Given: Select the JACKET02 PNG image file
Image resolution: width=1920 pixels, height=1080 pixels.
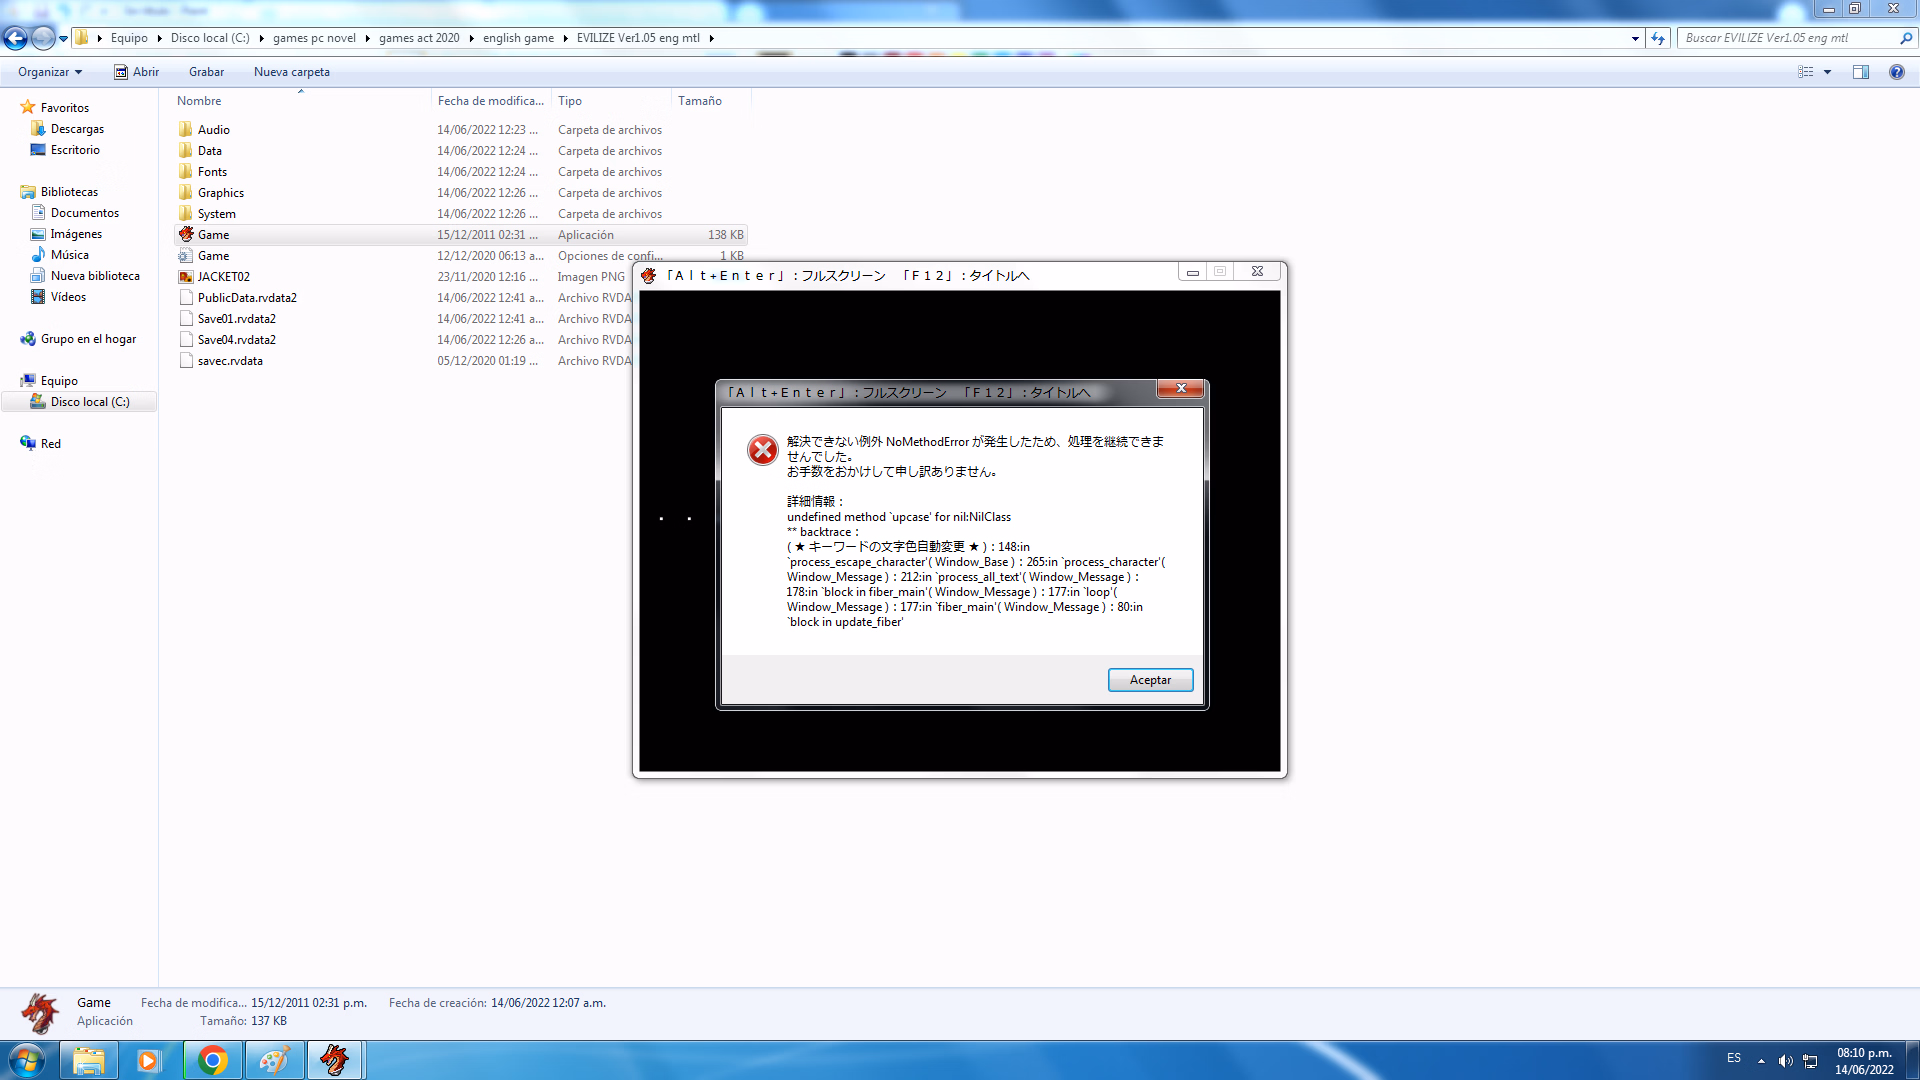Looking at the screenshot, I should (223, 277).
